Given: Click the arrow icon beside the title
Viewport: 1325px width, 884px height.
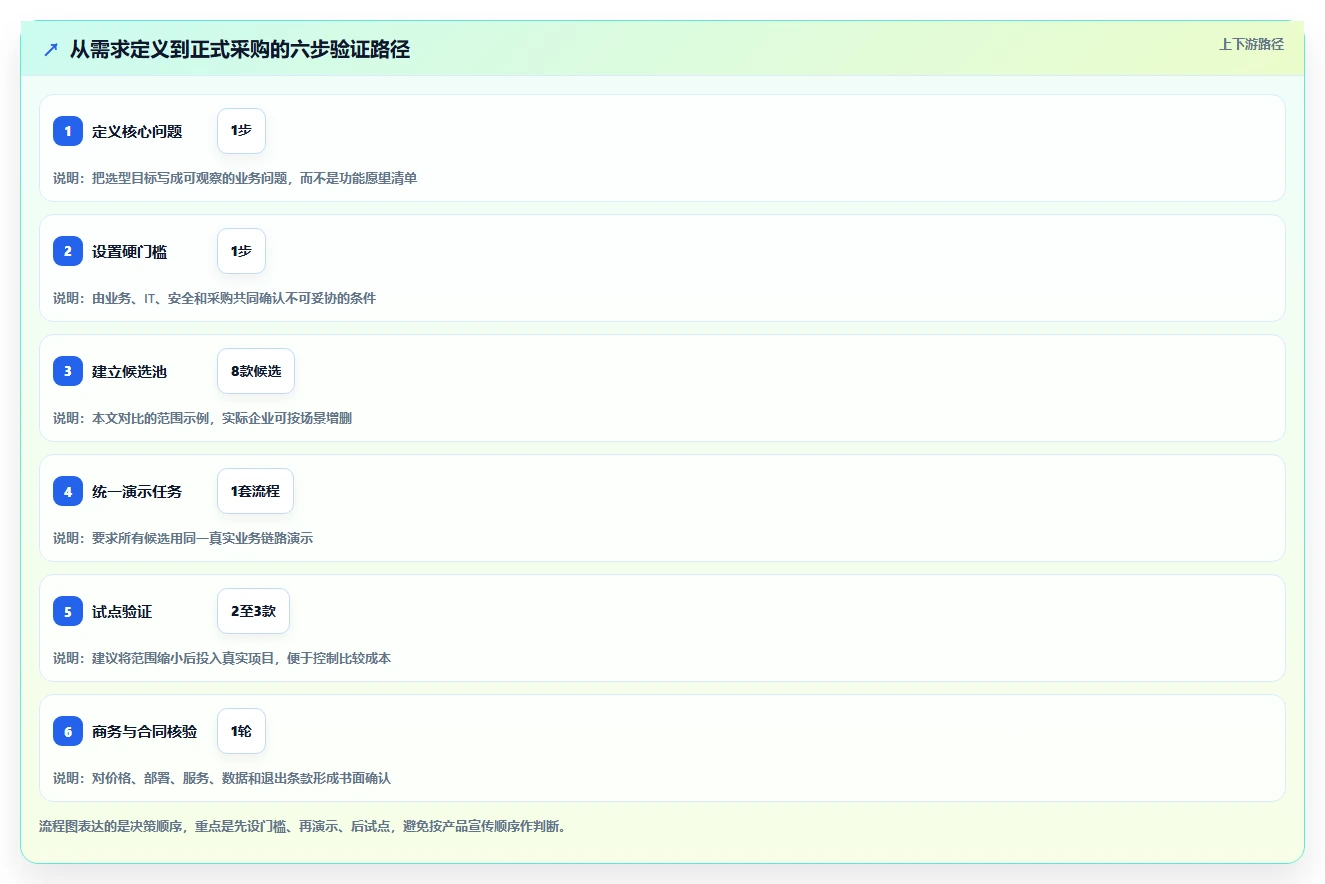Looking at the screenshot, I should coord(51,50).
